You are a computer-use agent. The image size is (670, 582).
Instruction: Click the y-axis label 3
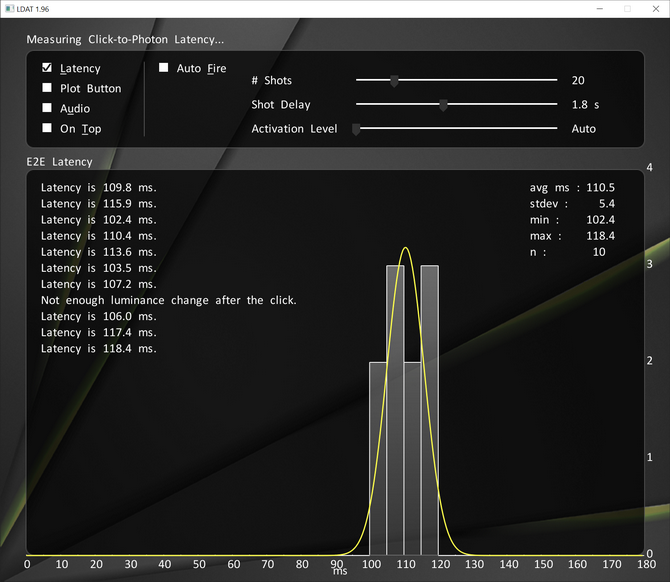tap(649, 264)
